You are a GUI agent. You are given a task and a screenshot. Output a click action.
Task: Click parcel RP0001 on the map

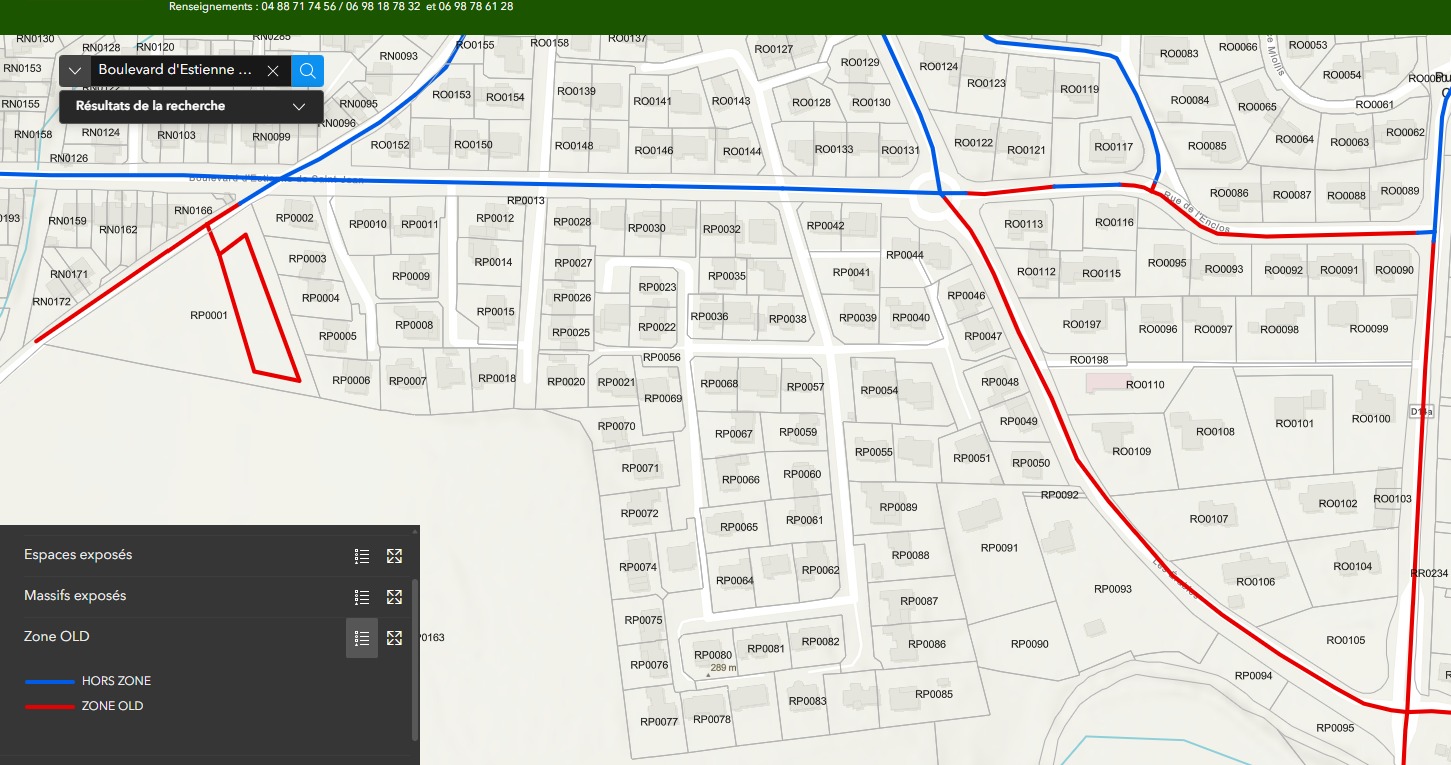(x=209, y=316)
